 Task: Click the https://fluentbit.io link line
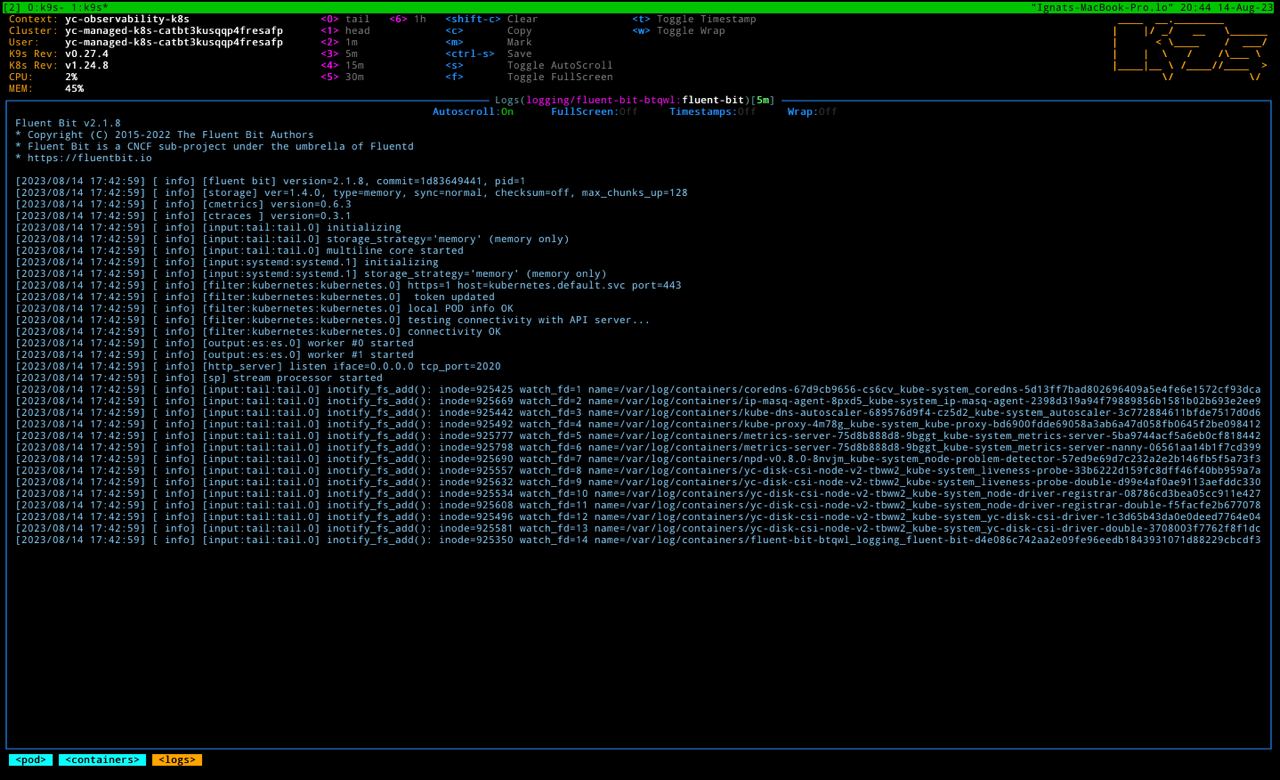pos(83,158)
